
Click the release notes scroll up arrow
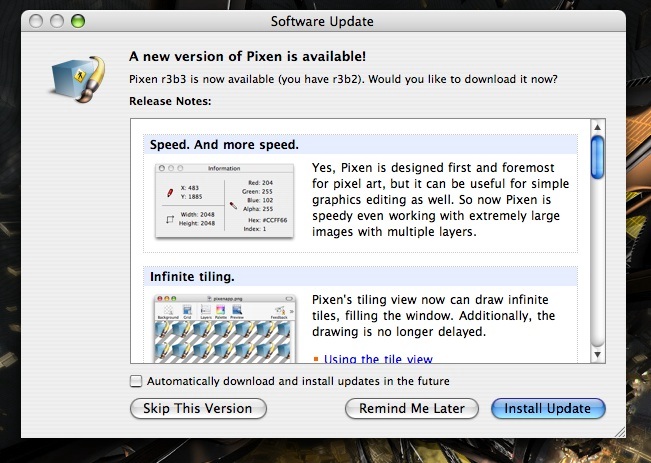597,127
